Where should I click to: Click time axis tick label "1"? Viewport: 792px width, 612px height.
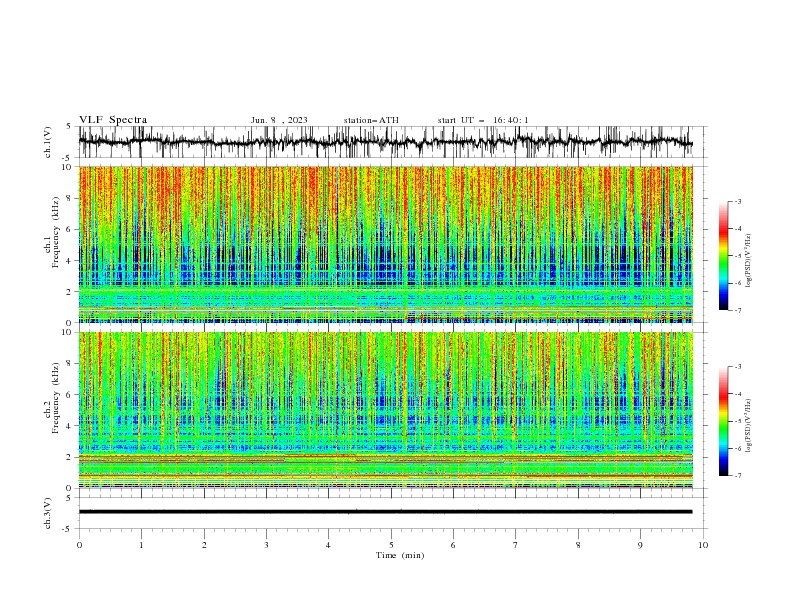[x=141, y=545]
